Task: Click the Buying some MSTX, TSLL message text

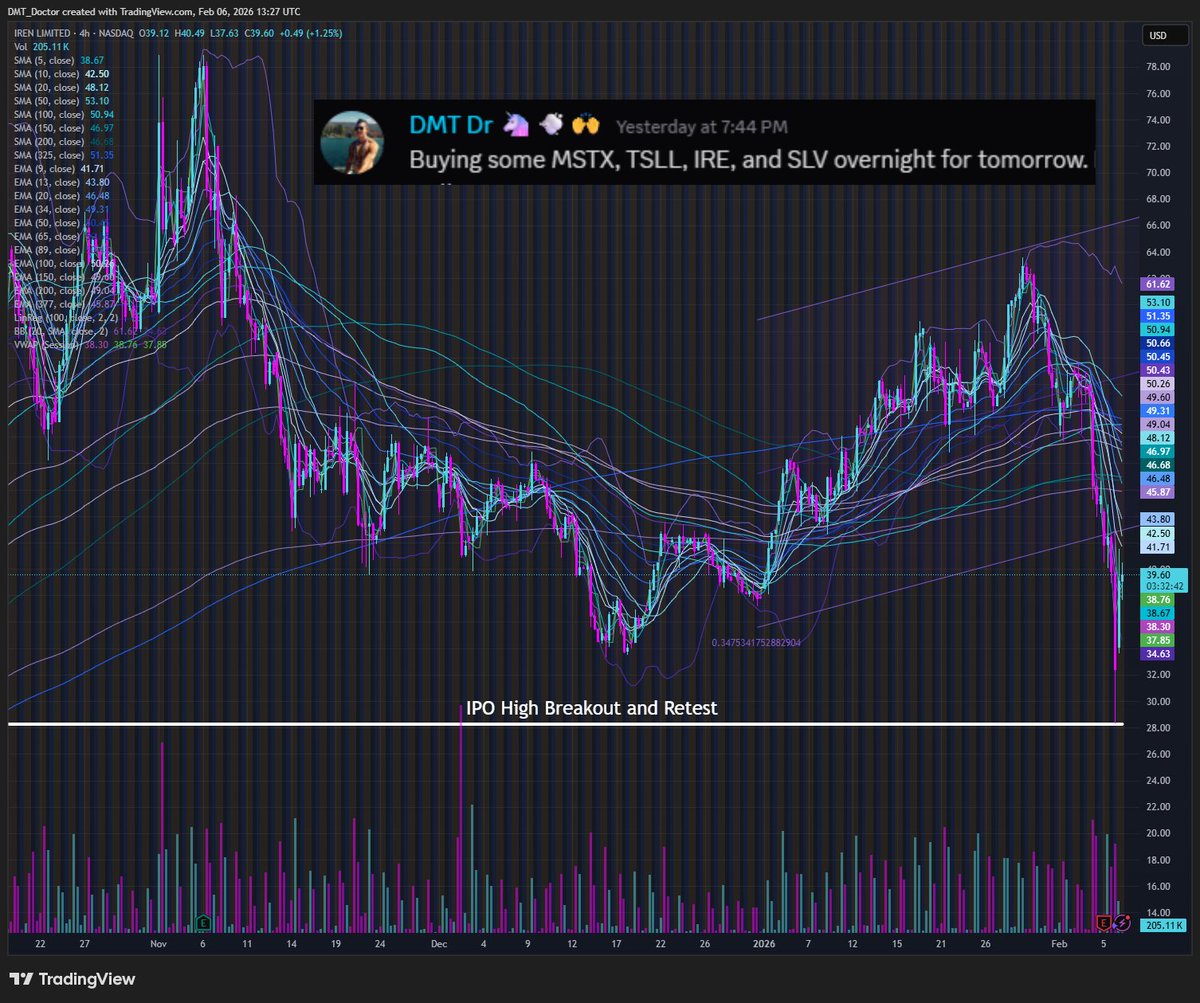Action: pyautogui.click(x=747, y=159)
